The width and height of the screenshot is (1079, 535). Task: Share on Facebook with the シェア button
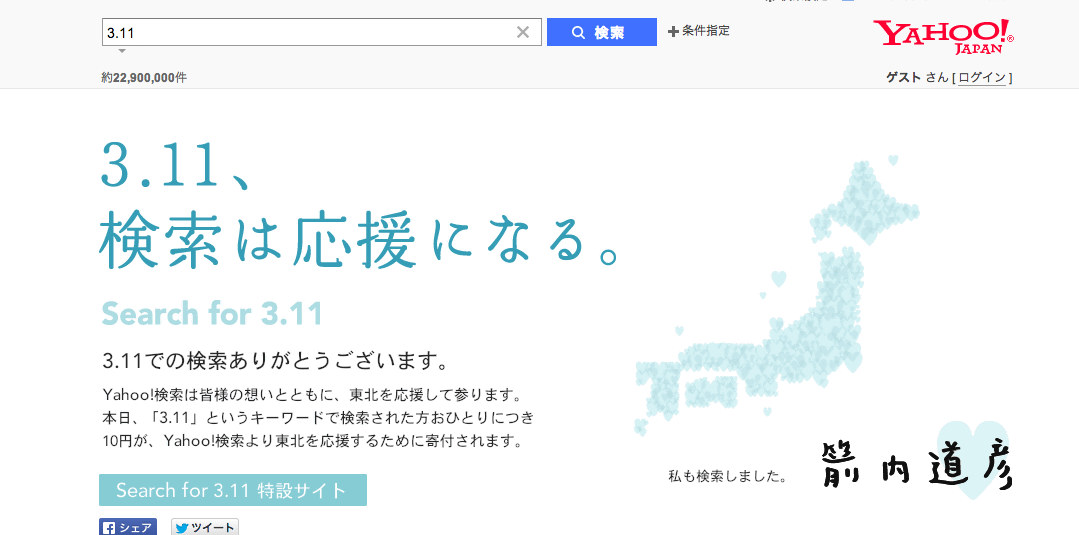pyautogui.click(x=128, y=527)
